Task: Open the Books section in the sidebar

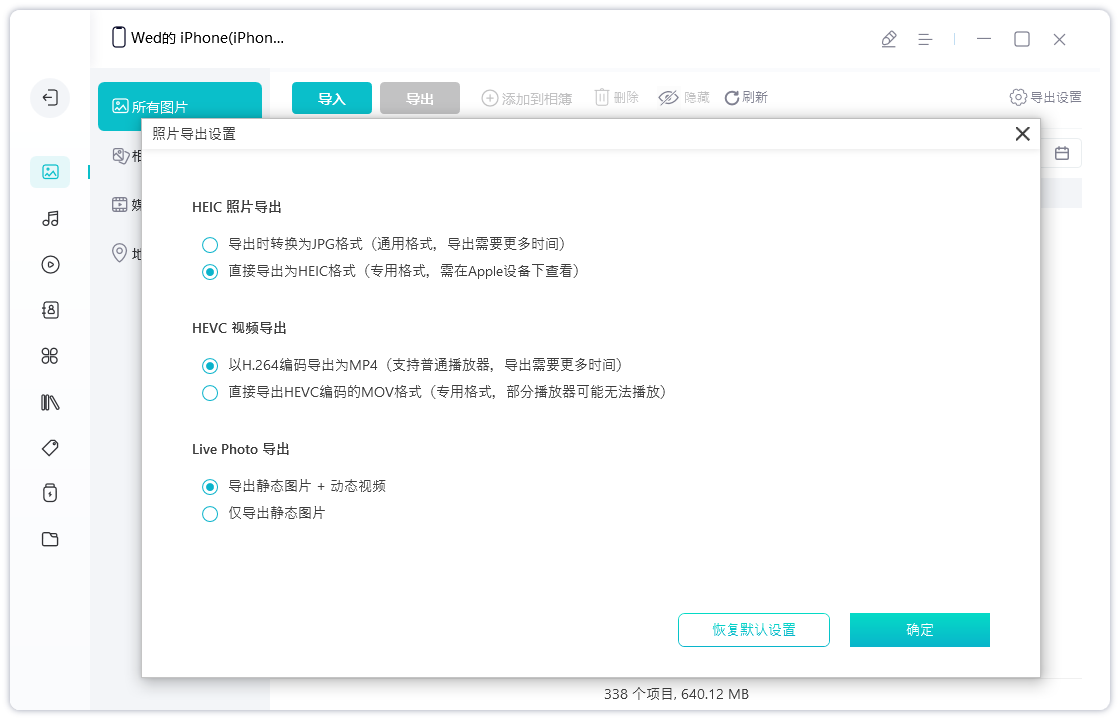Action: click(50, 401)
